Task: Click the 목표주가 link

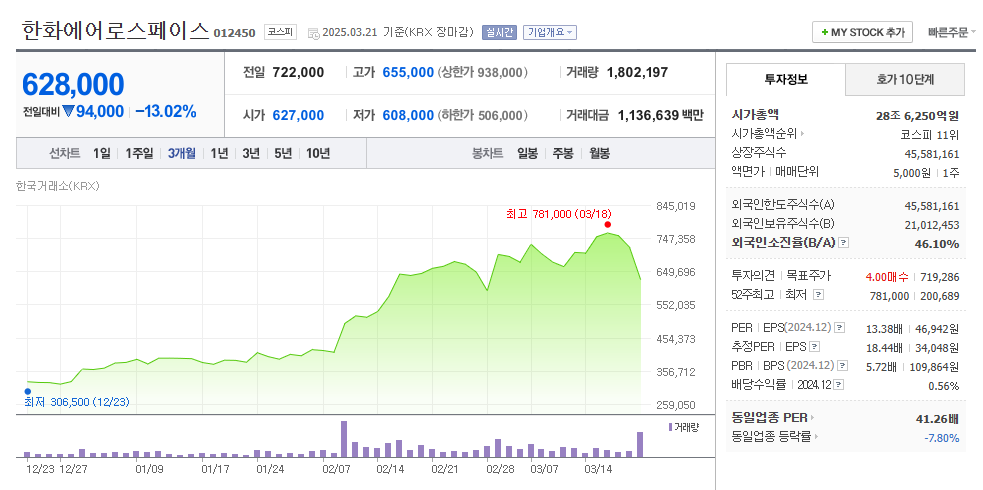Action: [x=809, y=276]
